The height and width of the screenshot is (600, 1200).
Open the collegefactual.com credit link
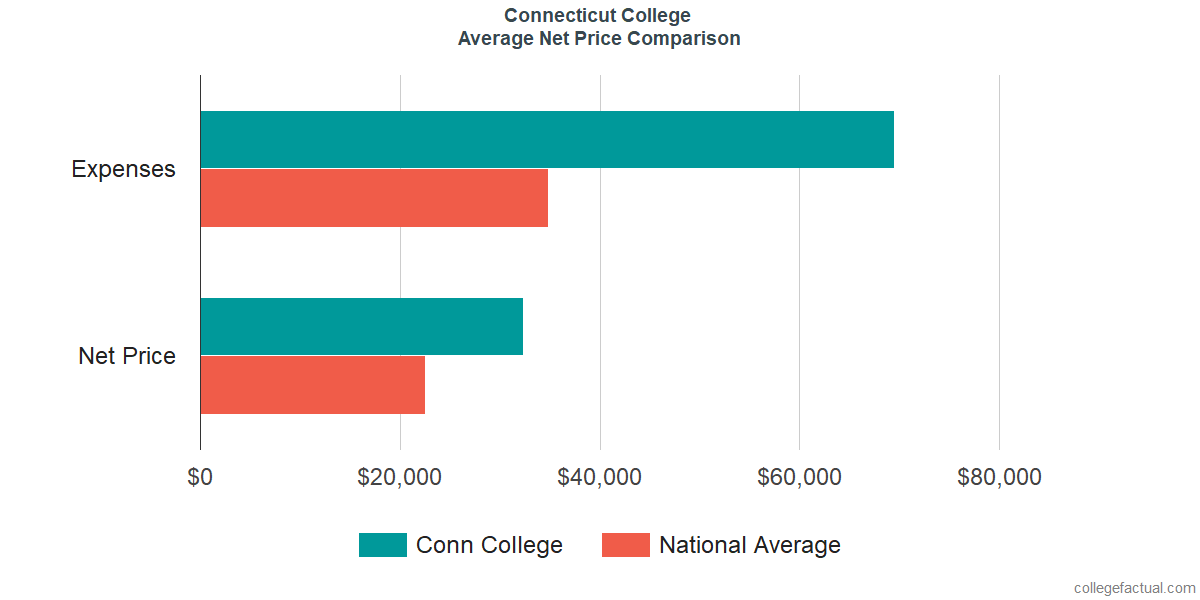click(1134, 588)
